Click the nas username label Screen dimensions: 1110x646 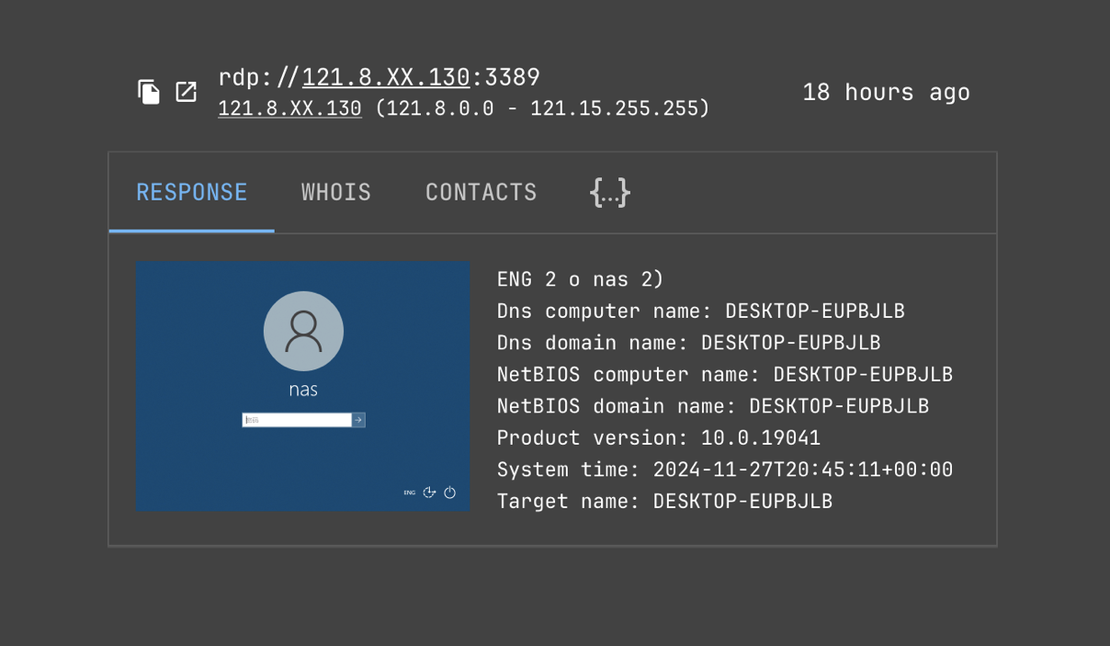point(303,390)
